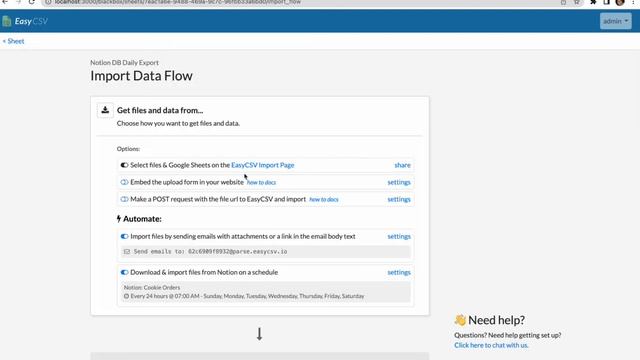The height and width of the screenshot is (360, 640).
Task: Click the Import Data Flow heading
Action: pyautogui.click(x=141, y=76)
